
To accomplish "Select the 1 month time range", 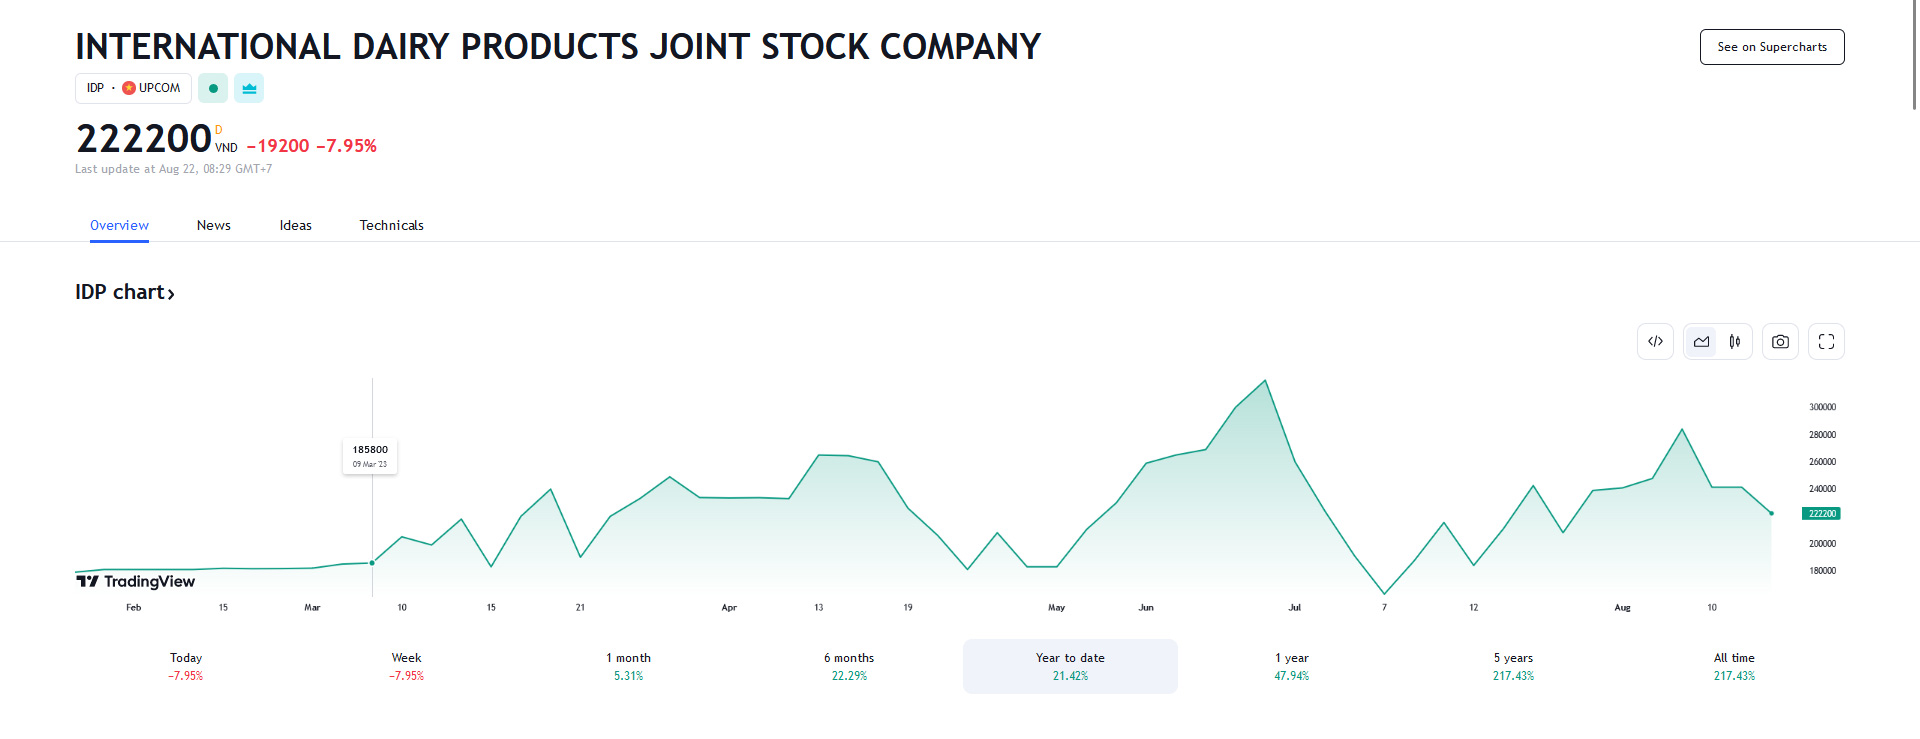I will 628,666.
